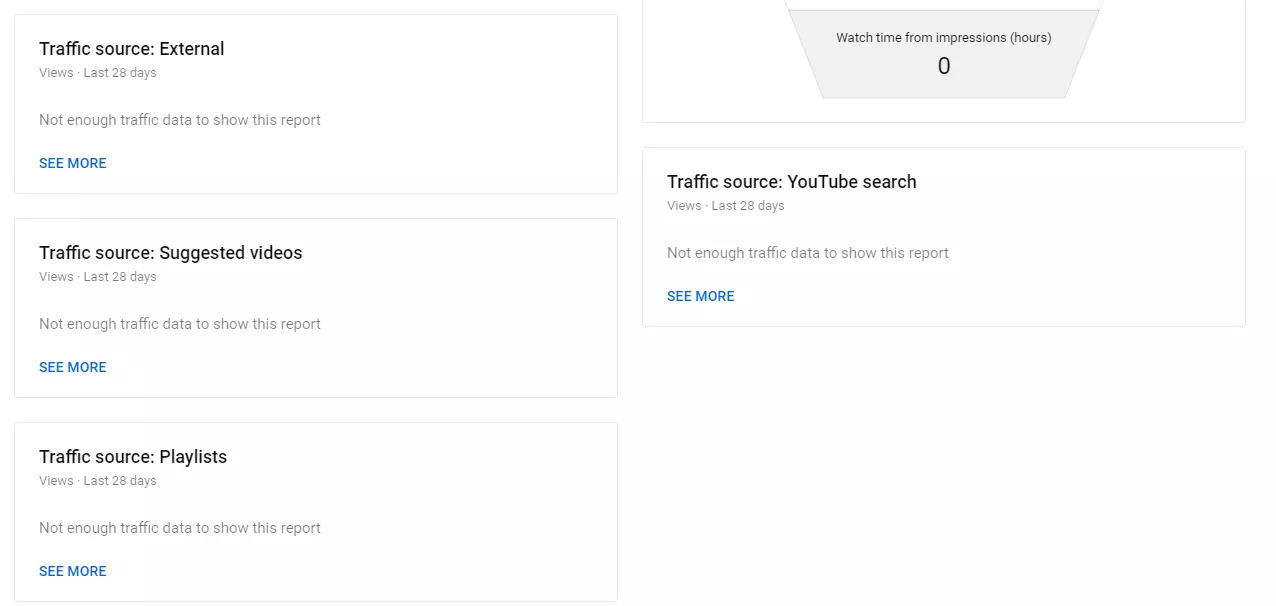Click the Traffic source: YouTube search heading
The height and width of the screenshot is (606, 1276).
791,182
